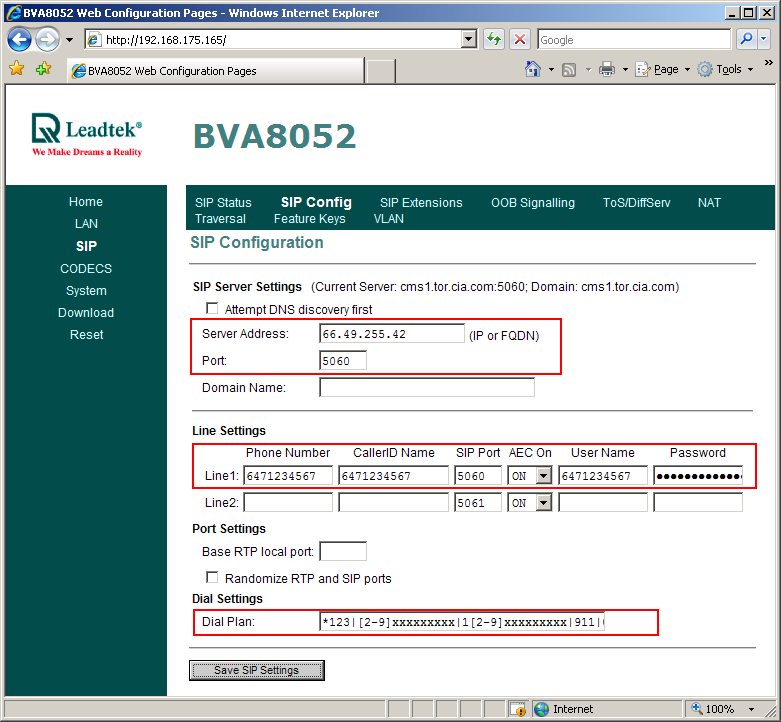Click Line1 CallerID Name field
The image size is (781, 722).
point(393,476)
